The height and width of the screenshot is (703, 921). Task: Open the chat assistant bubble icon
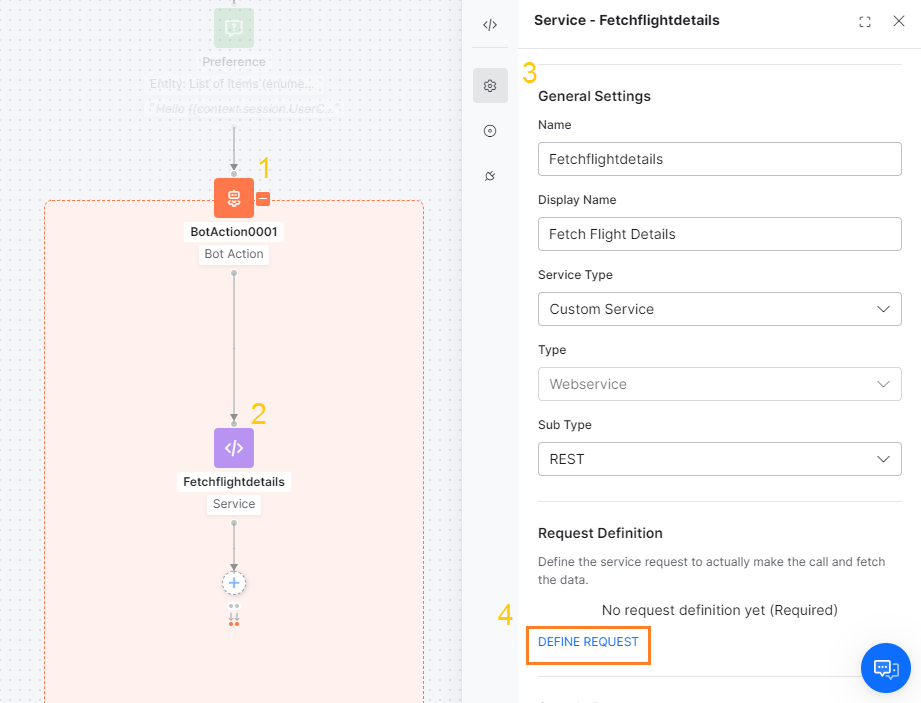click(884, 668)
